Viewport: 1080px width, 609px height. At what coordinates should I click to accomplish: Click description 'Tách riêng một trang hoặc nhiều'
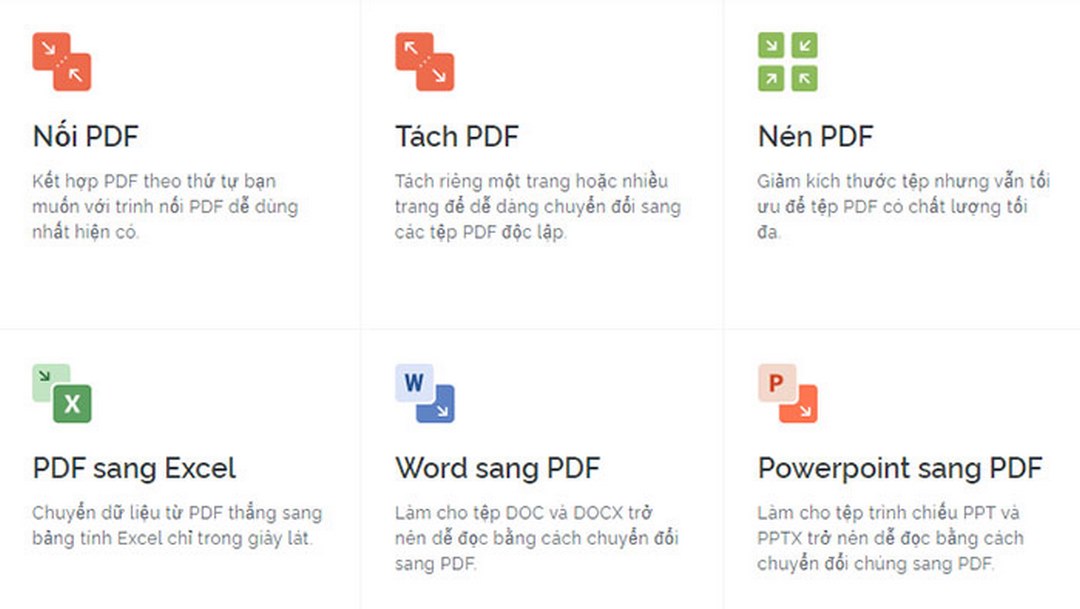[x=531, y=181]
